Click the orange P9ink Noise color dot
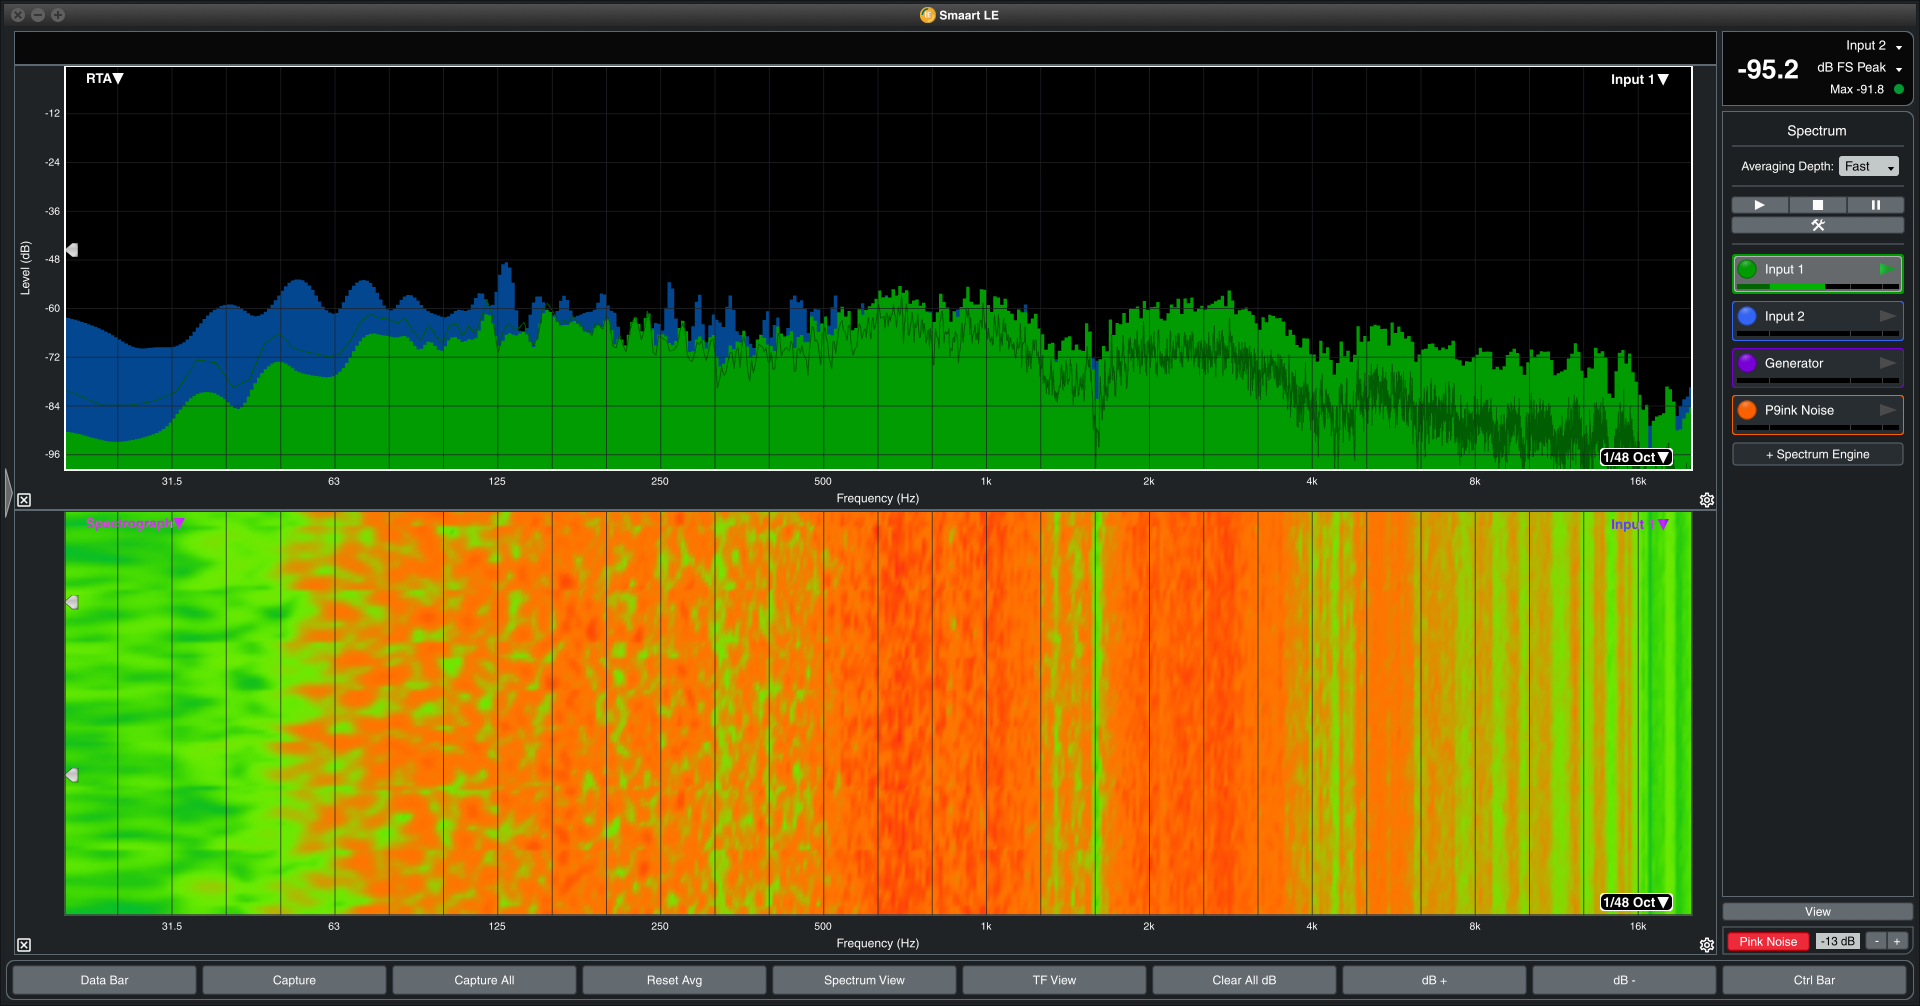The width and height of the screenshot is (1920, 1006). coord(1747,410)
